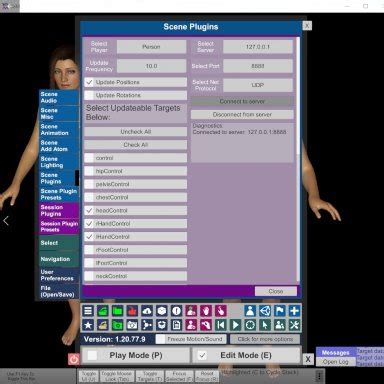
Task: Click the open package box icon in bottom row
Action: tap(162, 325)
